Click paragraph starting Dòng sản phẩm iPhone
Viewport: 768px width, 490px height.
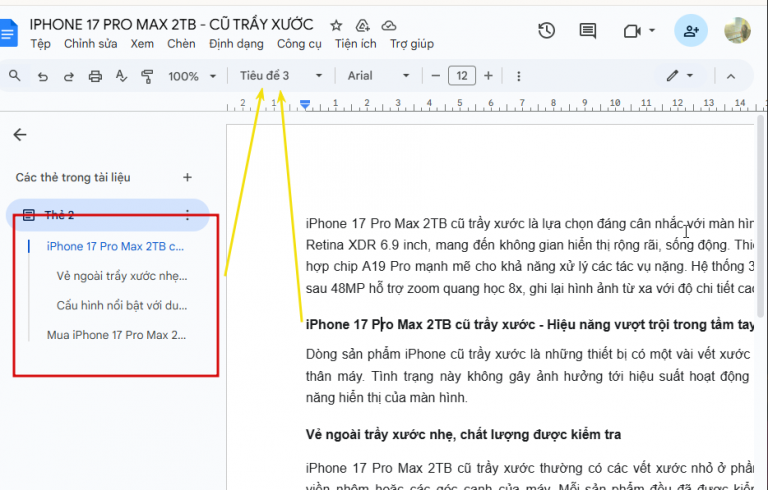pyautogui.click(x=528, y=376)
